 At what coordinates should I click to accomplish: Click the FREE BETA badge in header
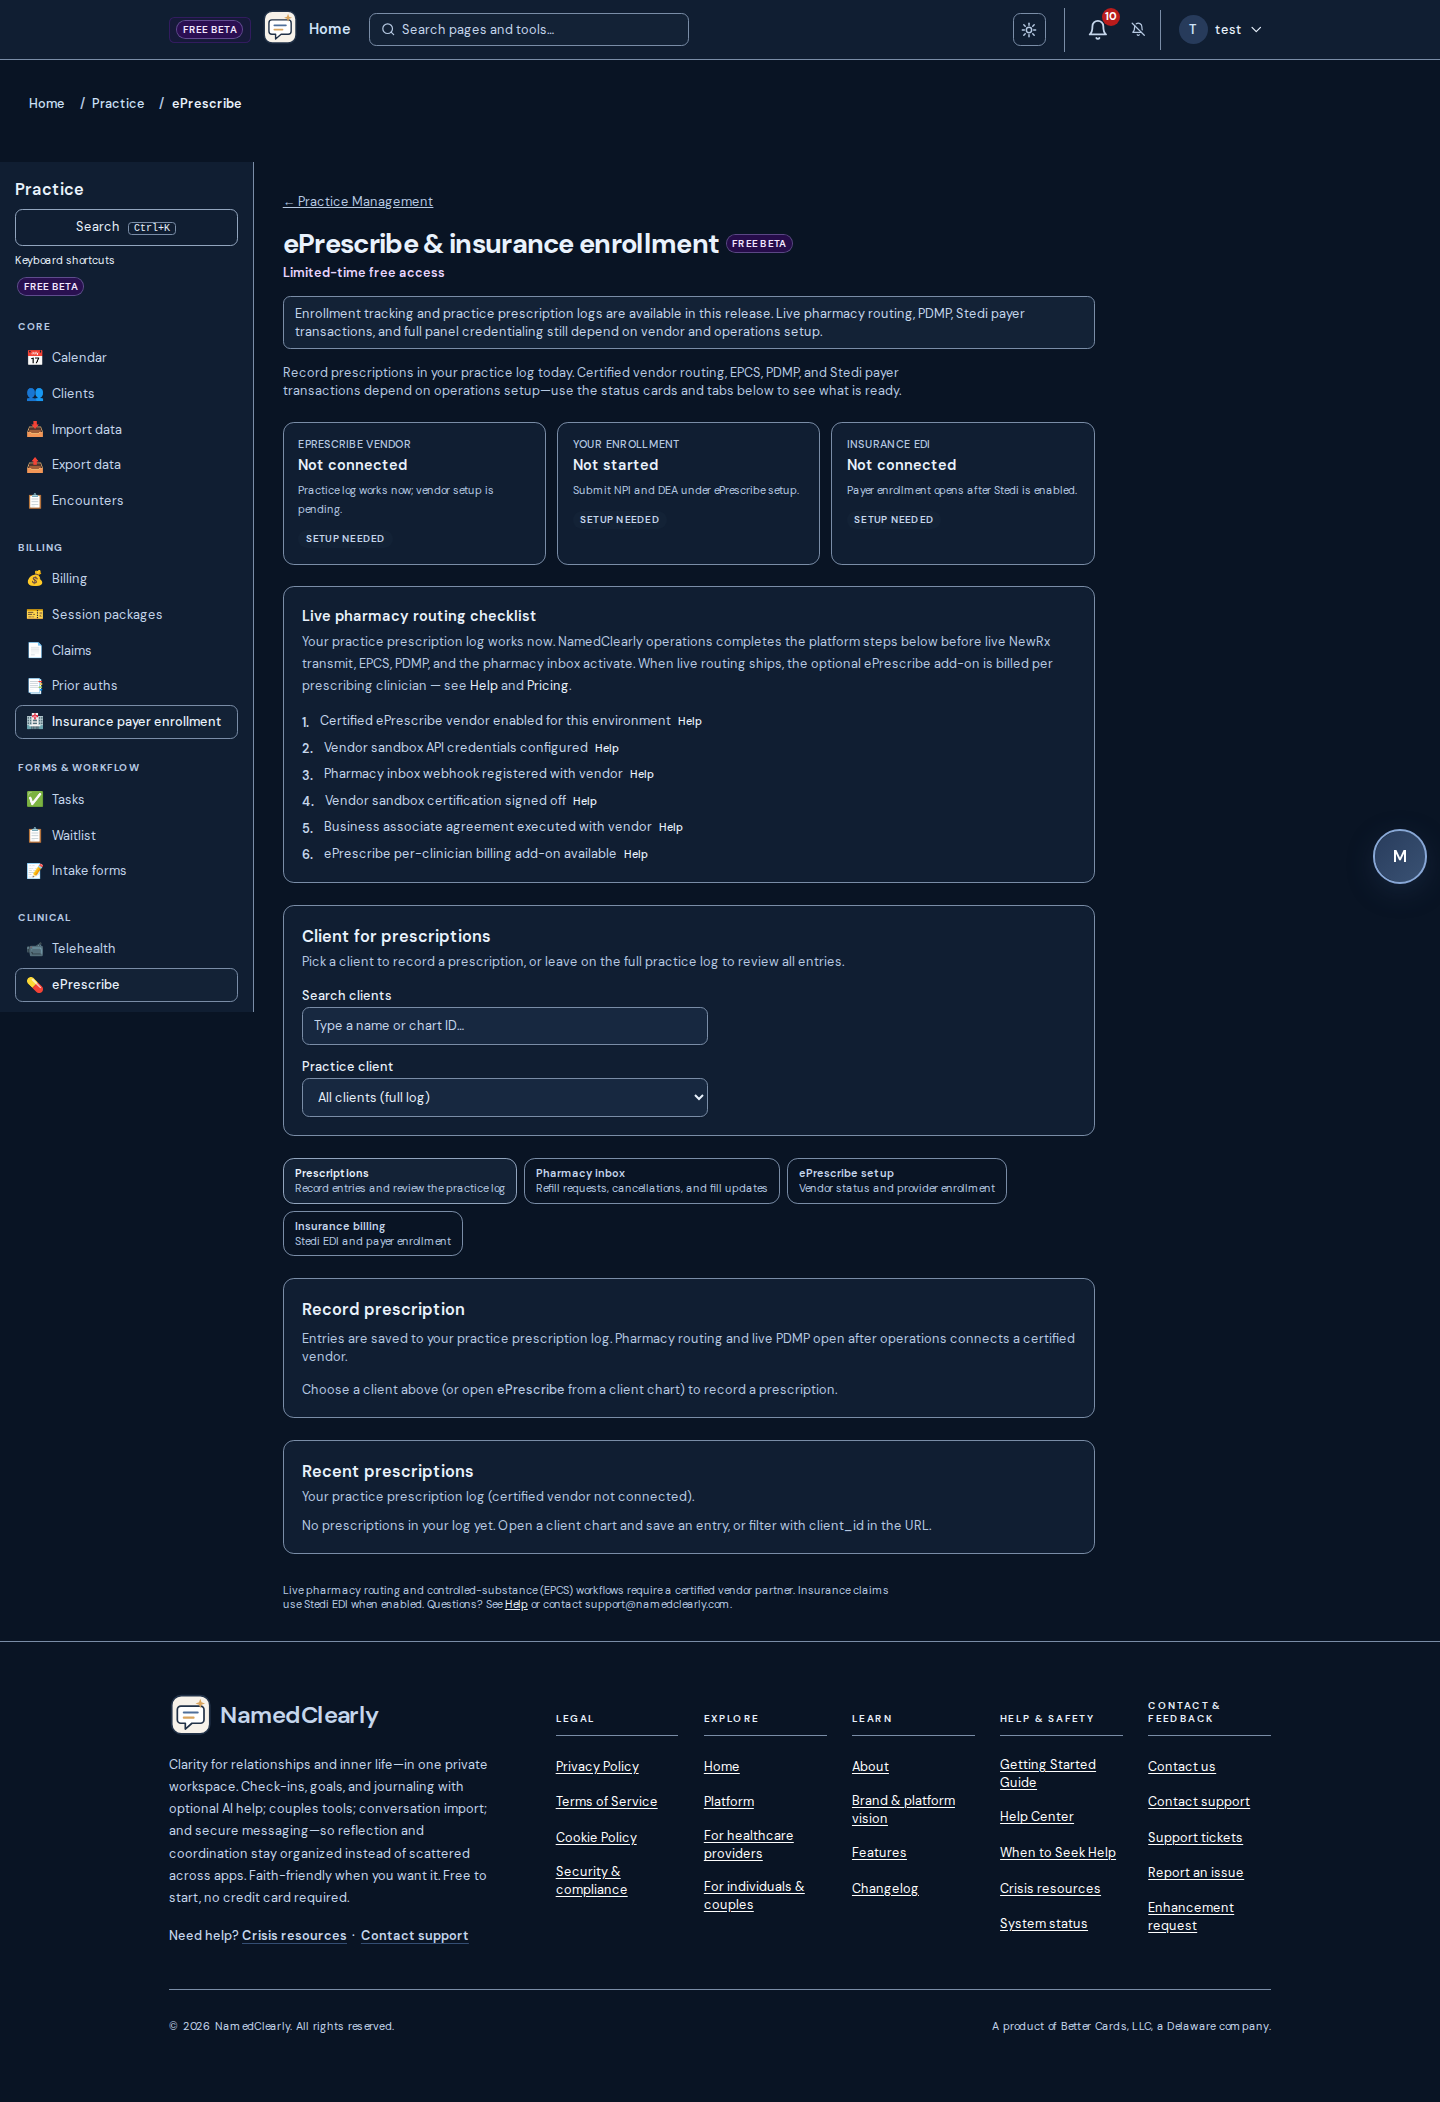[x=210, y=30]
